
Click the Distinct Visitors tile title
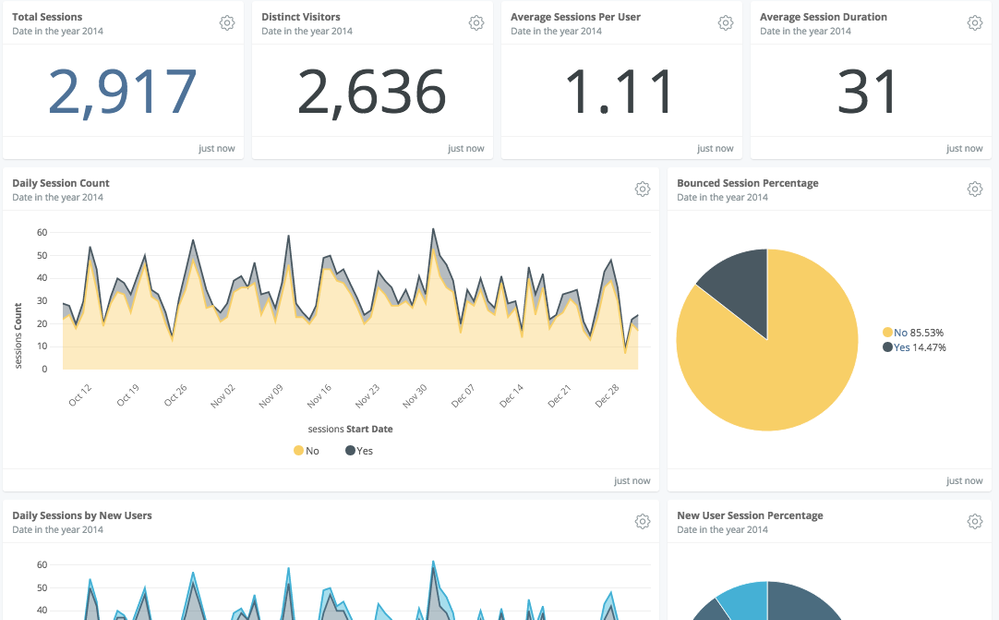coord(301,17)
